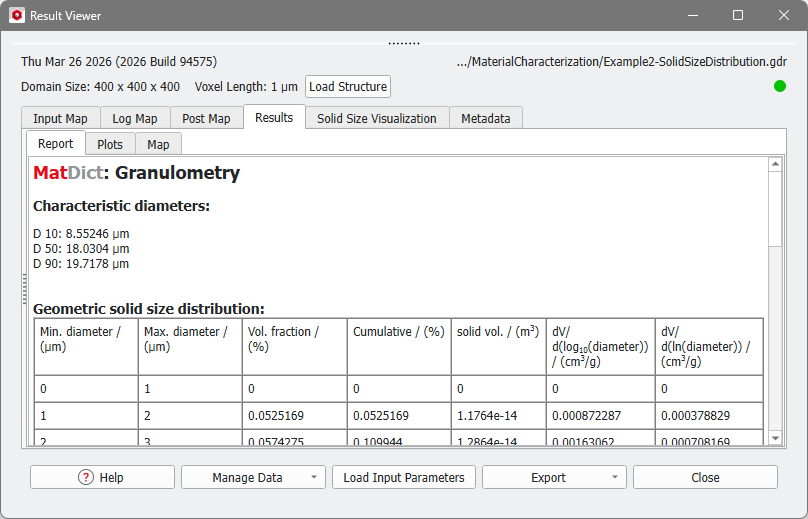
Task: Click the D 10: 8.55246 µm value
Action: click(x=81, y=233)
